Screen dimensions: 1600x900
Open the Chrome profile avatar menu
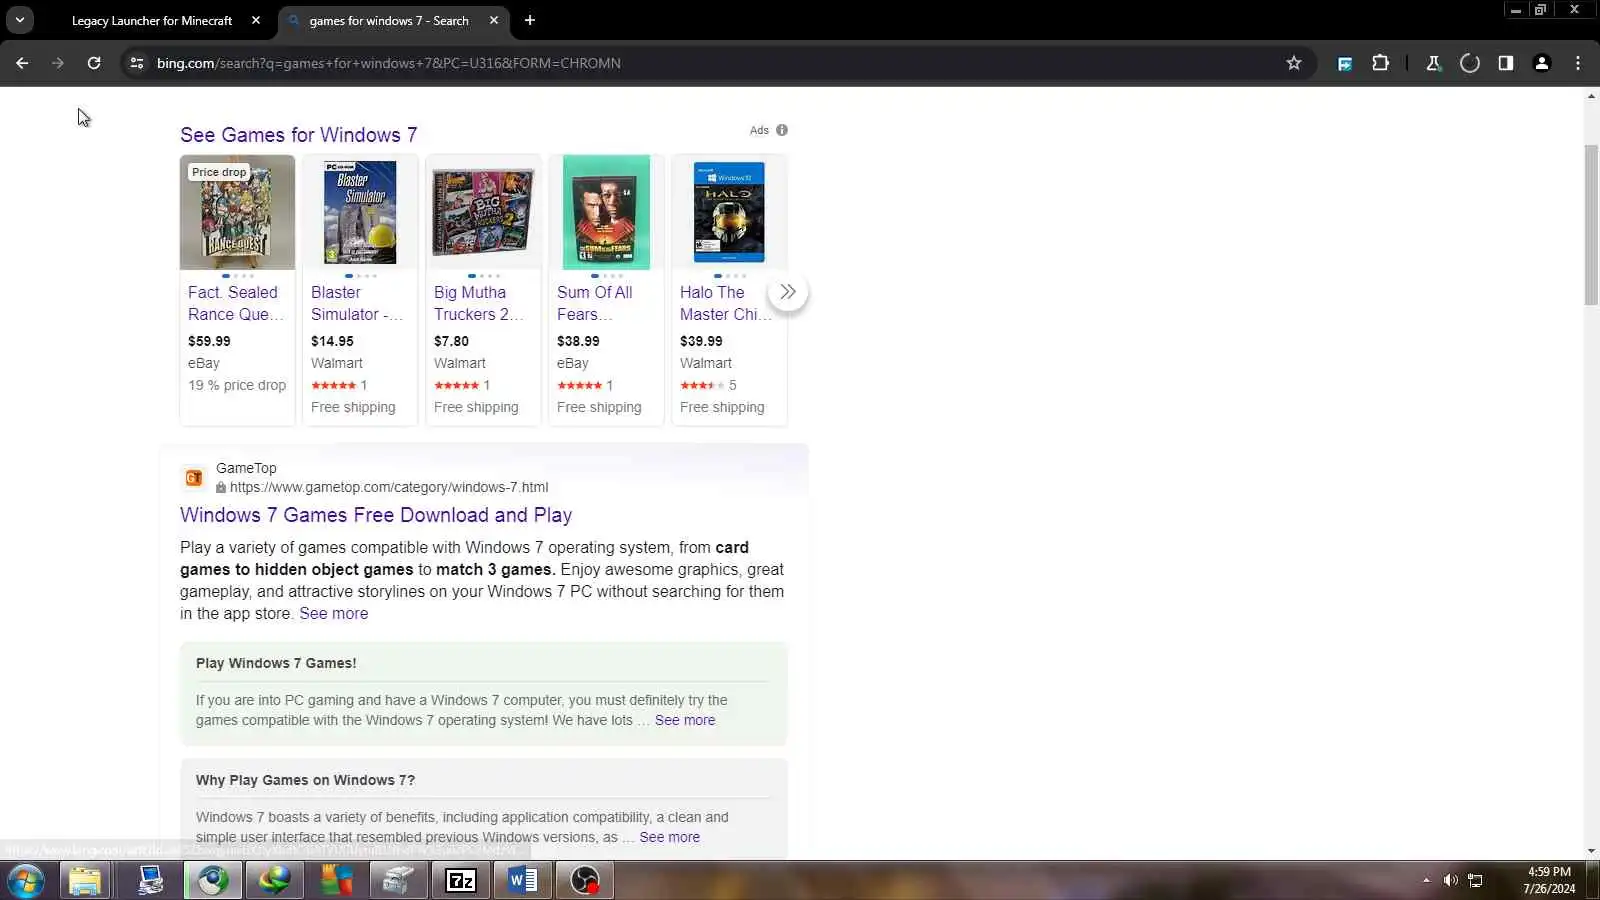coord(1542,63)
